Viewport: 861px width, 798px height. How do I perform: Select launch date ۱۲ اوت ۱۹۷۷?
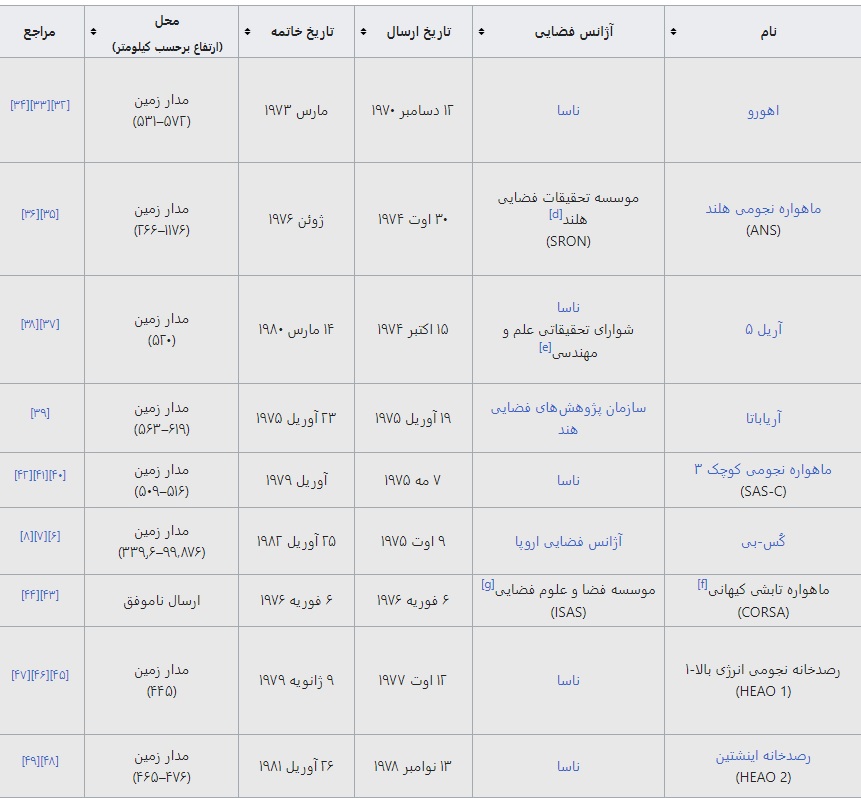(412, 680)
